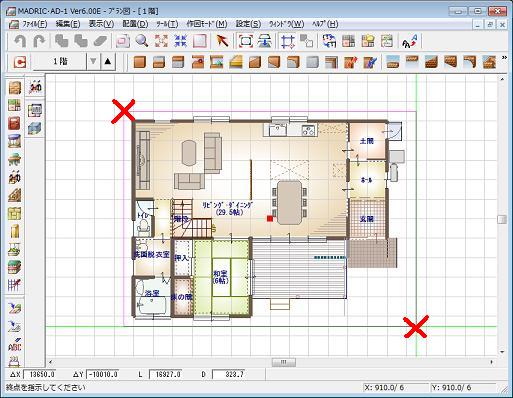Screen dimensions: 513x398
Task: Click the fit-all zoom arrows icon
Action: pyautogui.click(x=161, y=41)
